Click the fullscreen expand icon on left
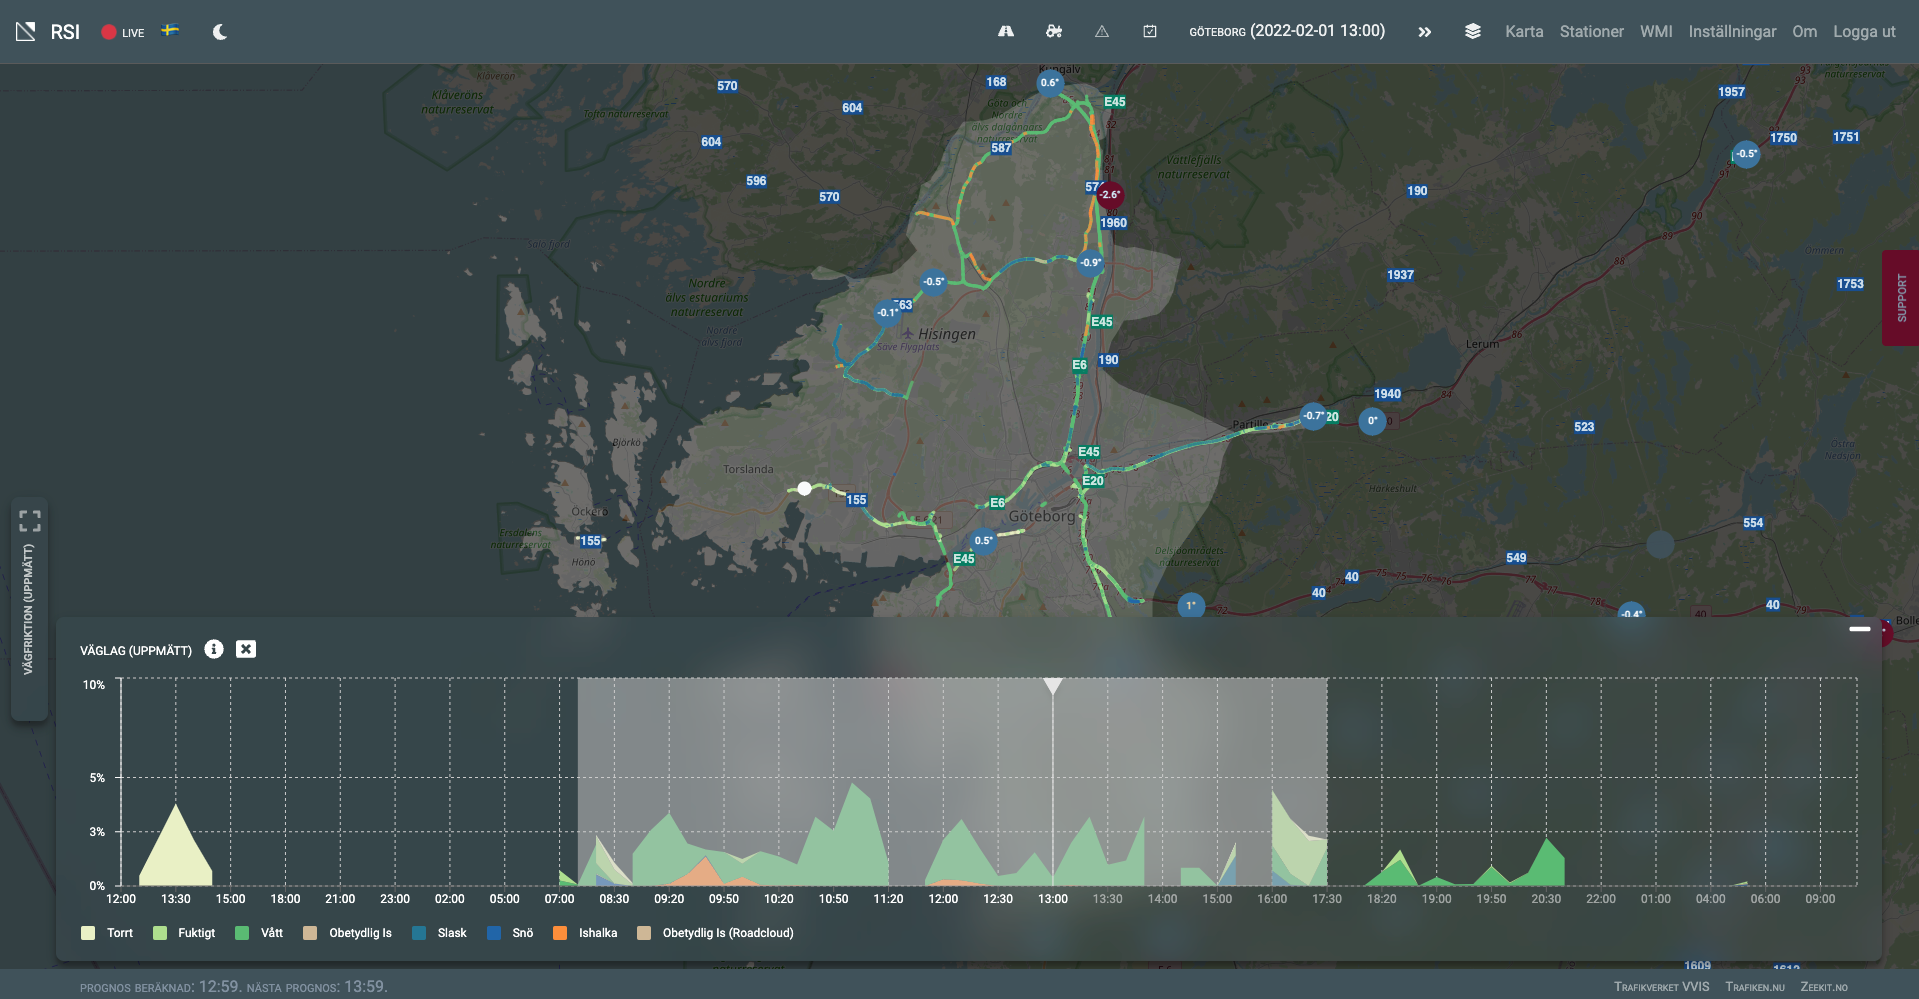 click(x=30, y=521)
